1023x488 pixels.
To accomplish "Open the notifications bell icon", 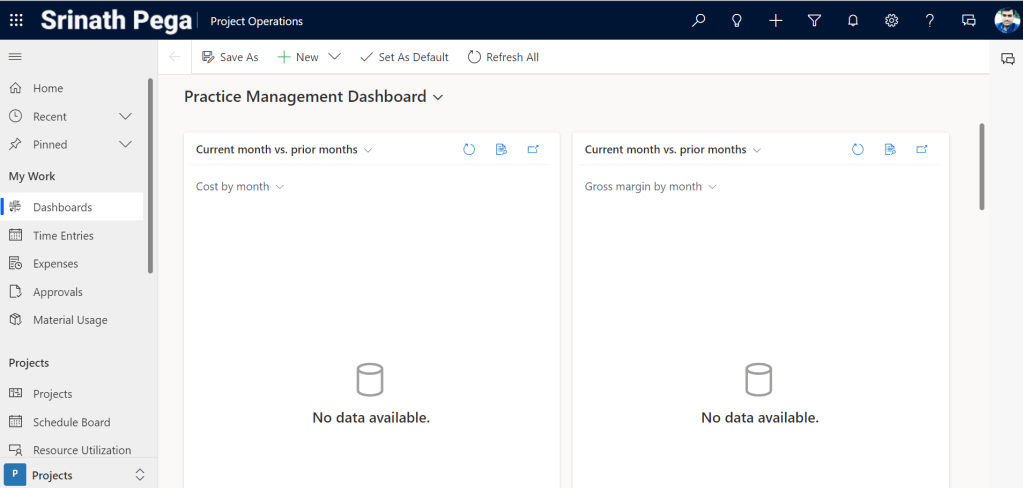I will coord(853,20).
